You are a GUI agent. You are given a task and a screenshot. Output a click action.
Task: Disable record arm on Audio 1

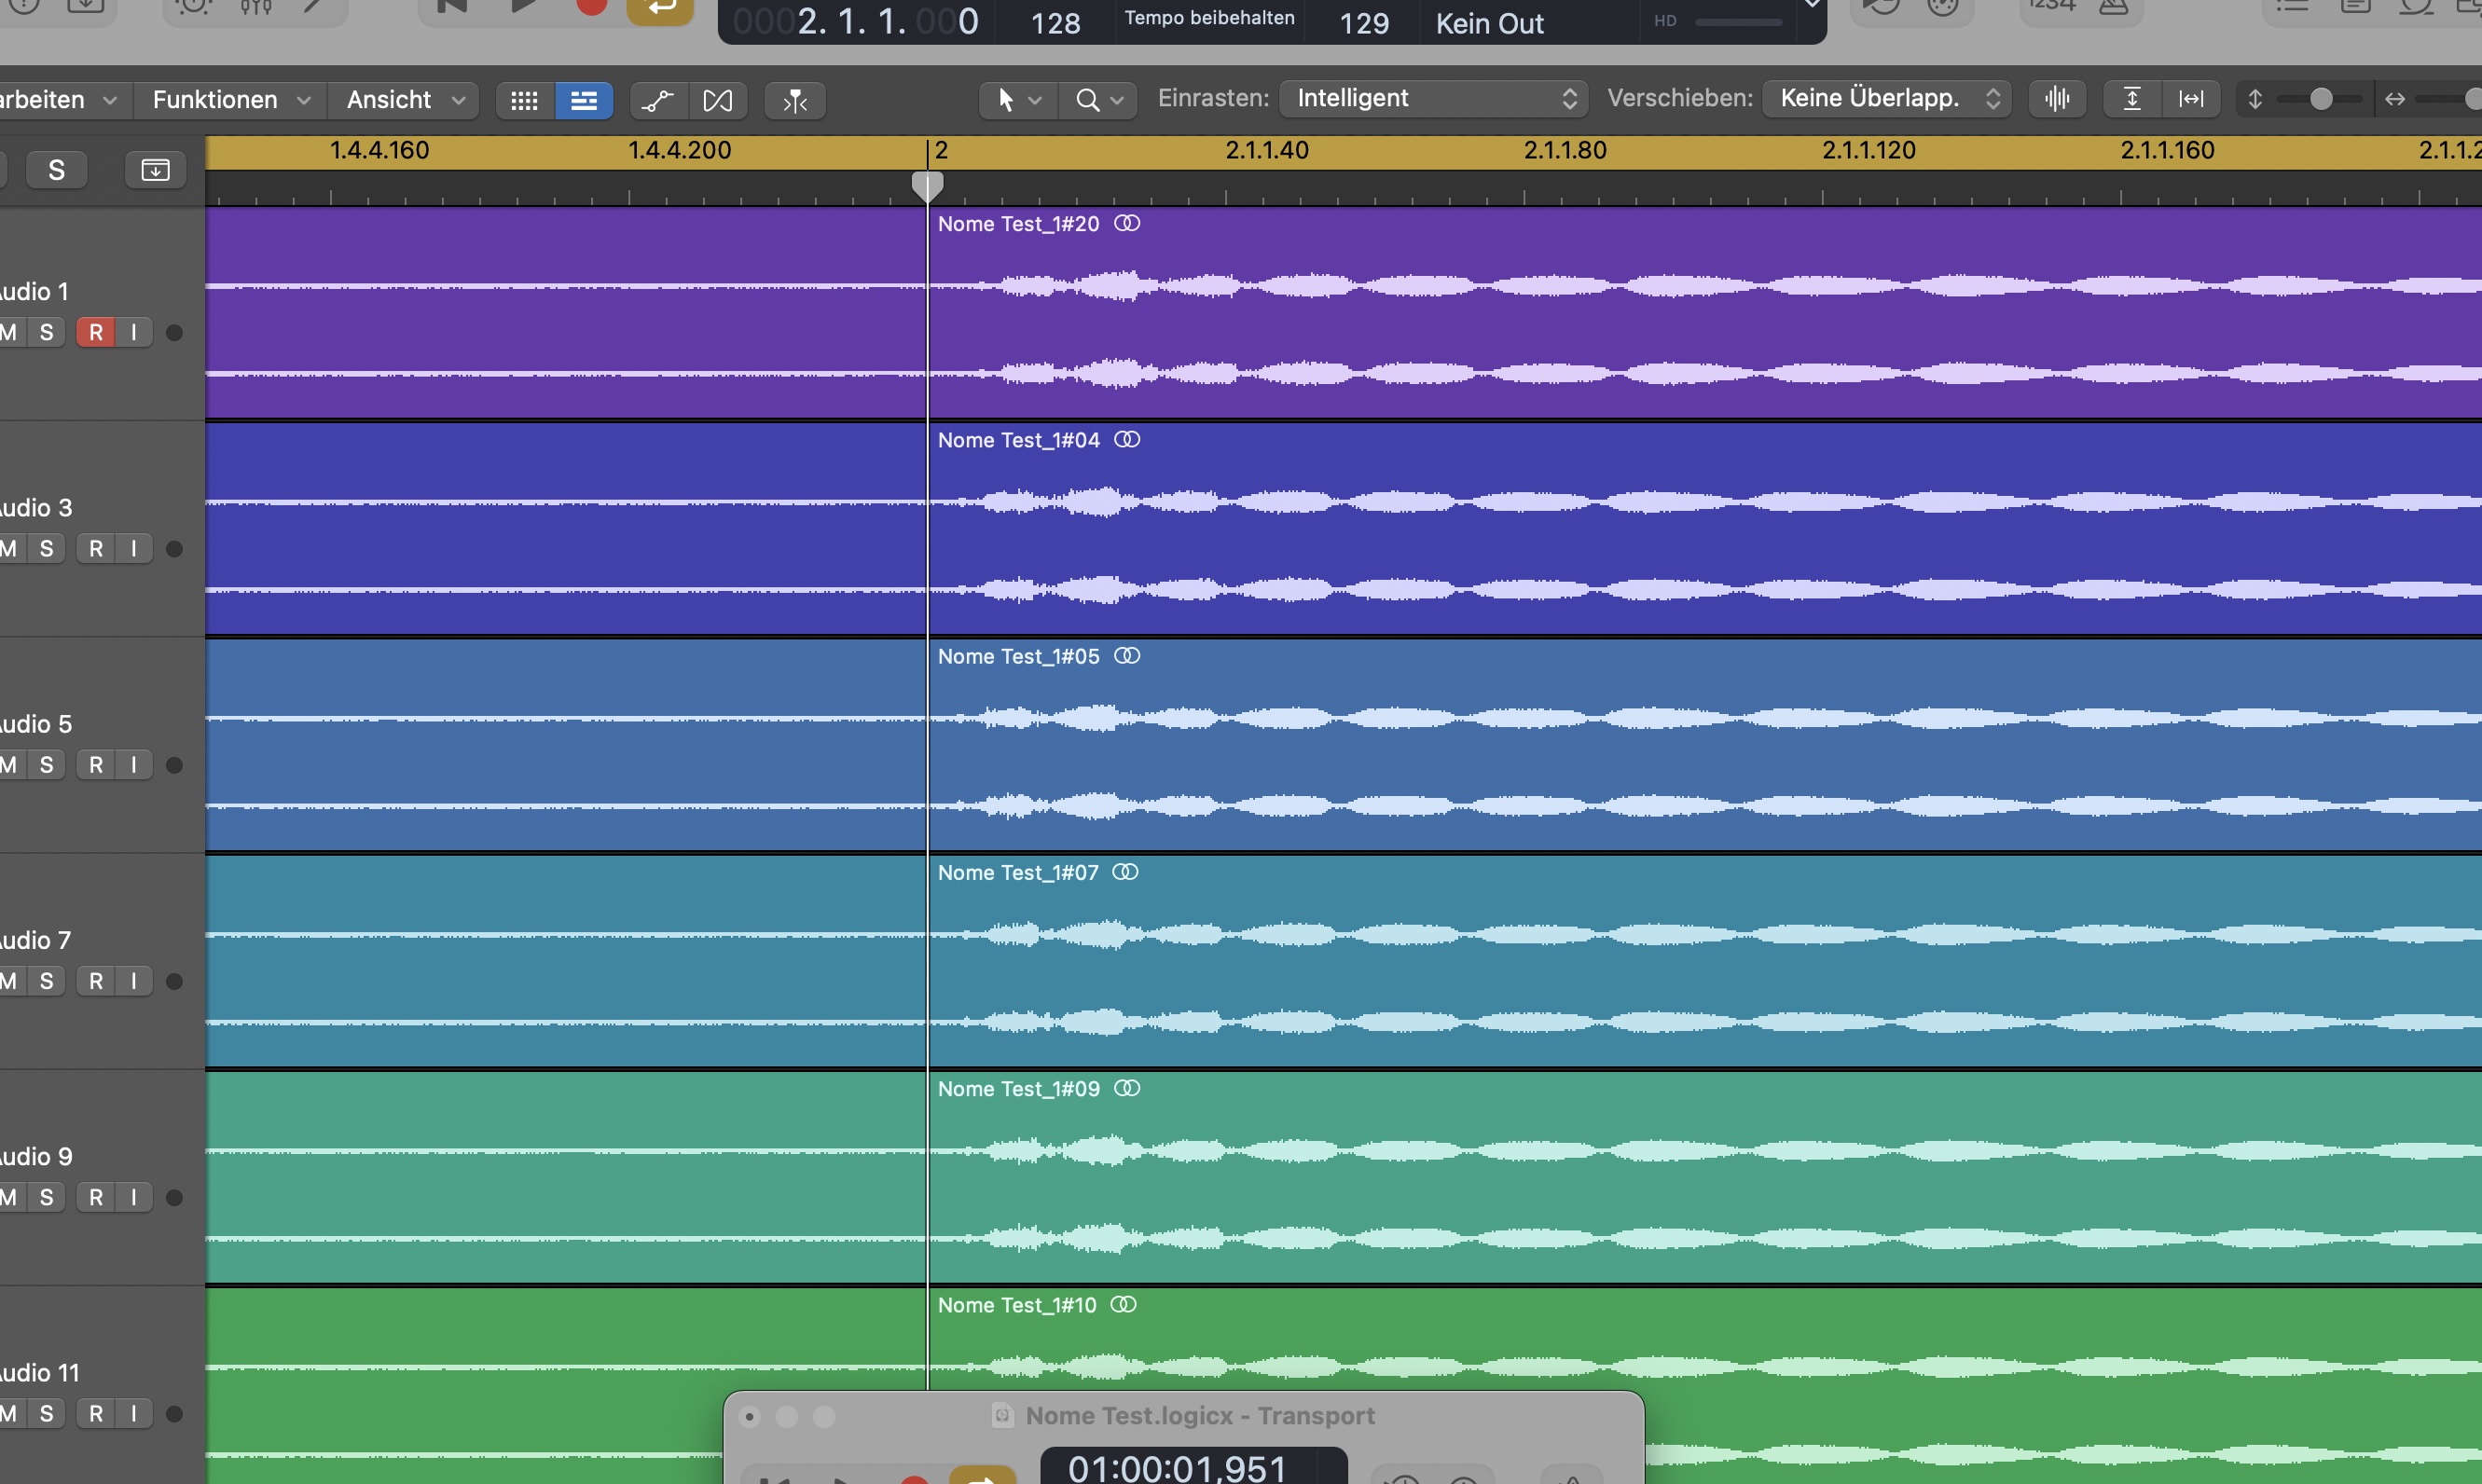96,332
